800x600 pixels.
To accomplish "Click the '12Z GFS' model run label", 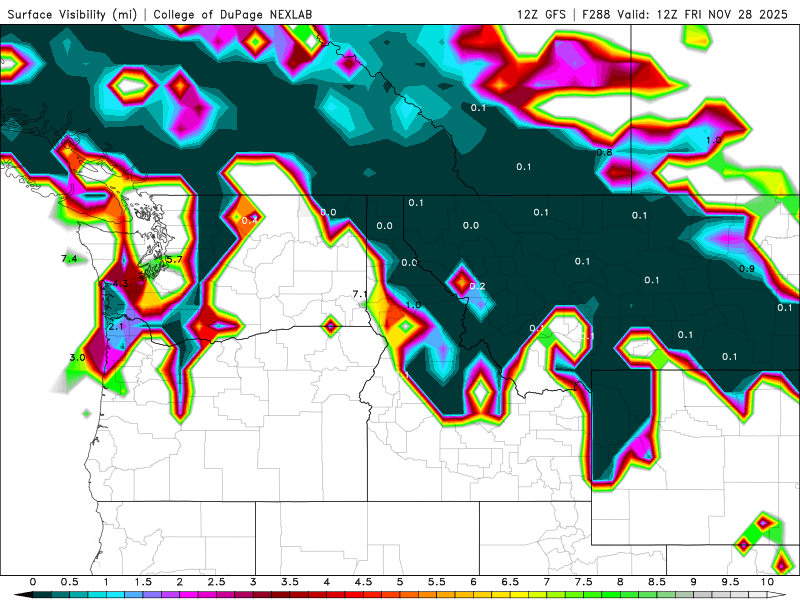I will coord(541,14).
